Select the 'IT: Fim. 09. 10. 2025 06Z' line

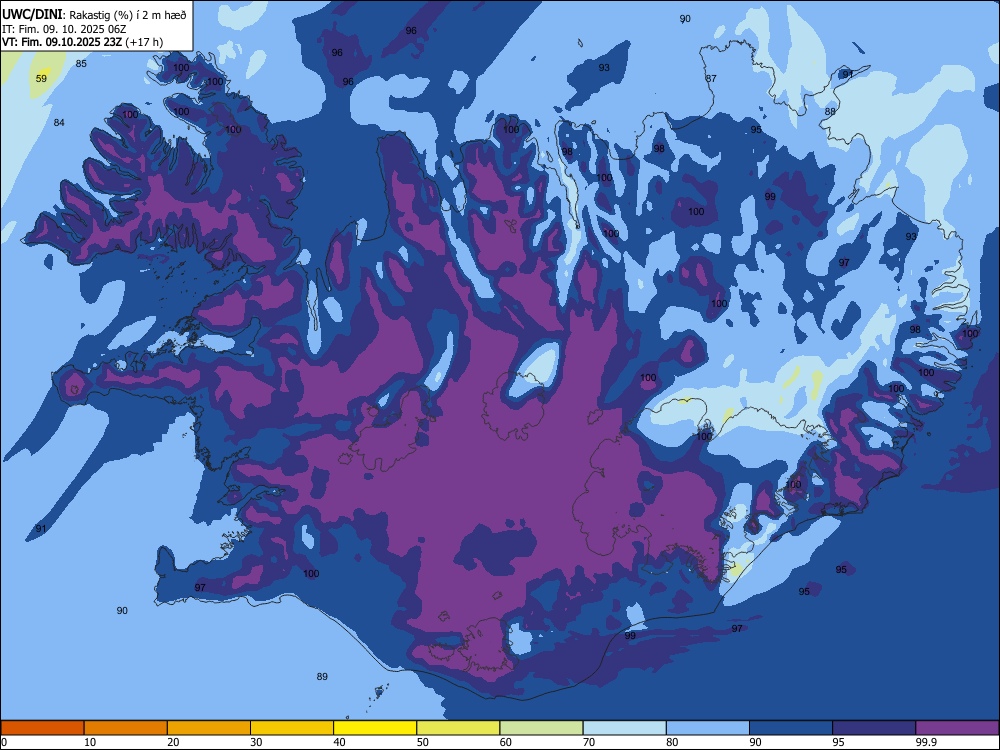point(64,29)
